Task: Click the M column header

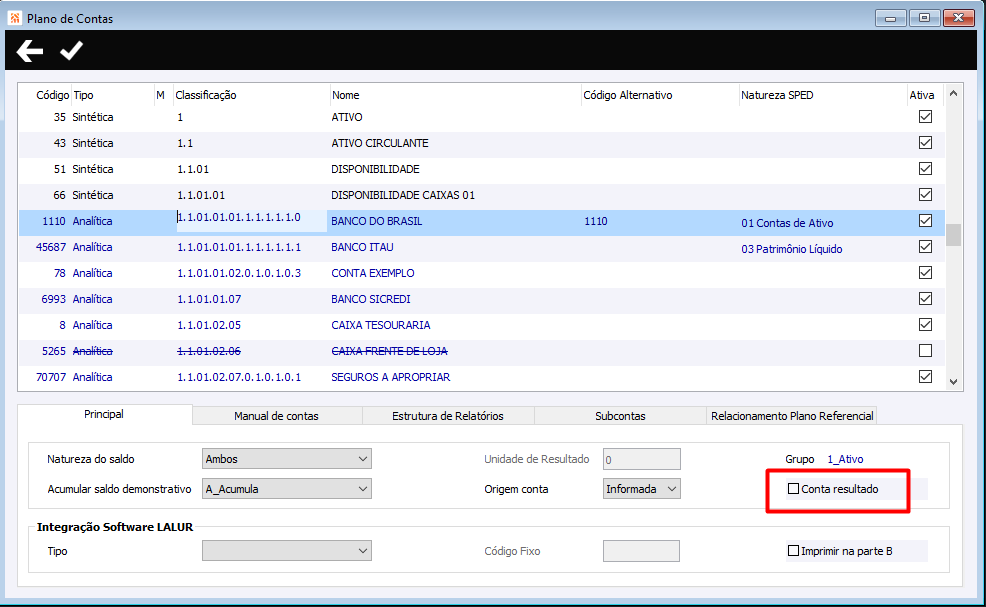Action: pos(160,95)
